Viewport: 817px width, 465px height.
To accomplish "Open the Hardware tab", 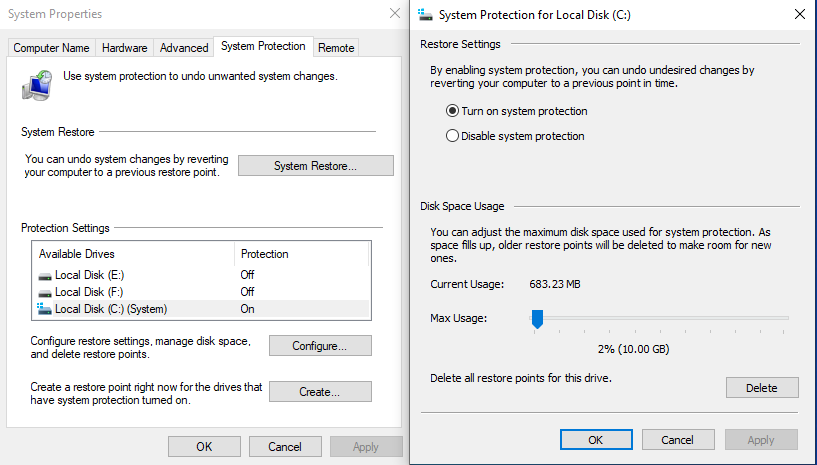I will click(x=124, y=47).
